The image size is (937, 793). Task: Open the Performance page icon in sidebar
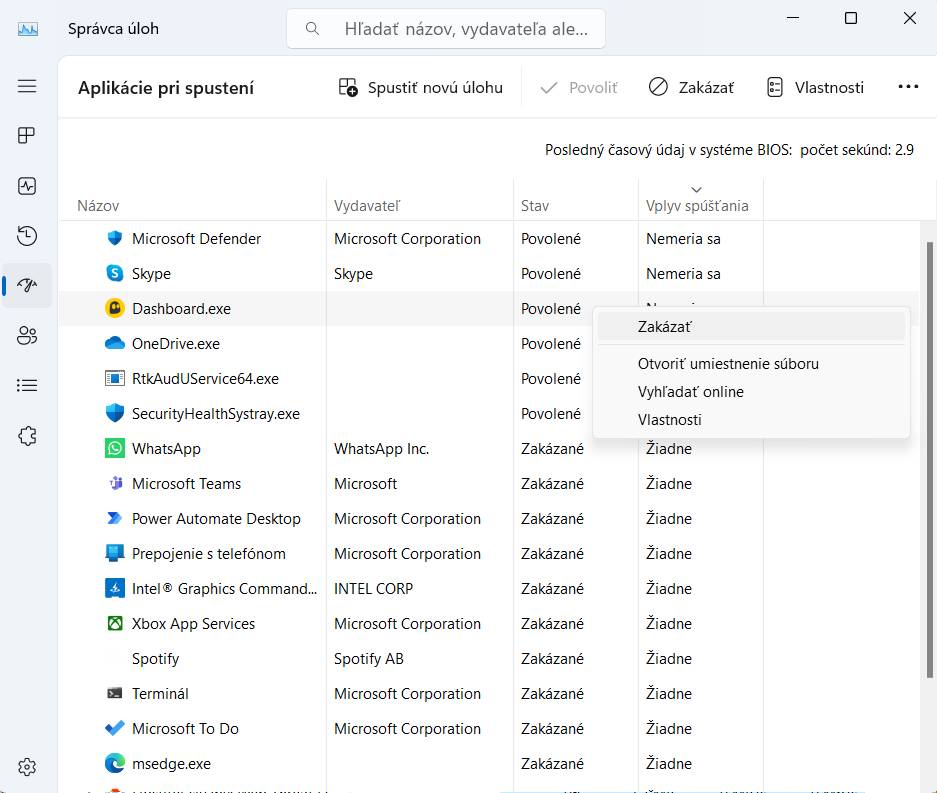pos(27,186)
